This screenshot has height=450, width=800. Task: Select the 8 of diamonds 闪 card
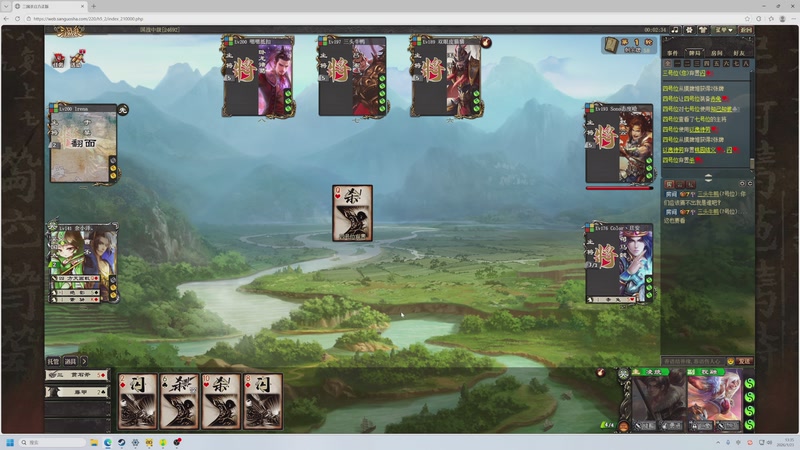[263, 401]
